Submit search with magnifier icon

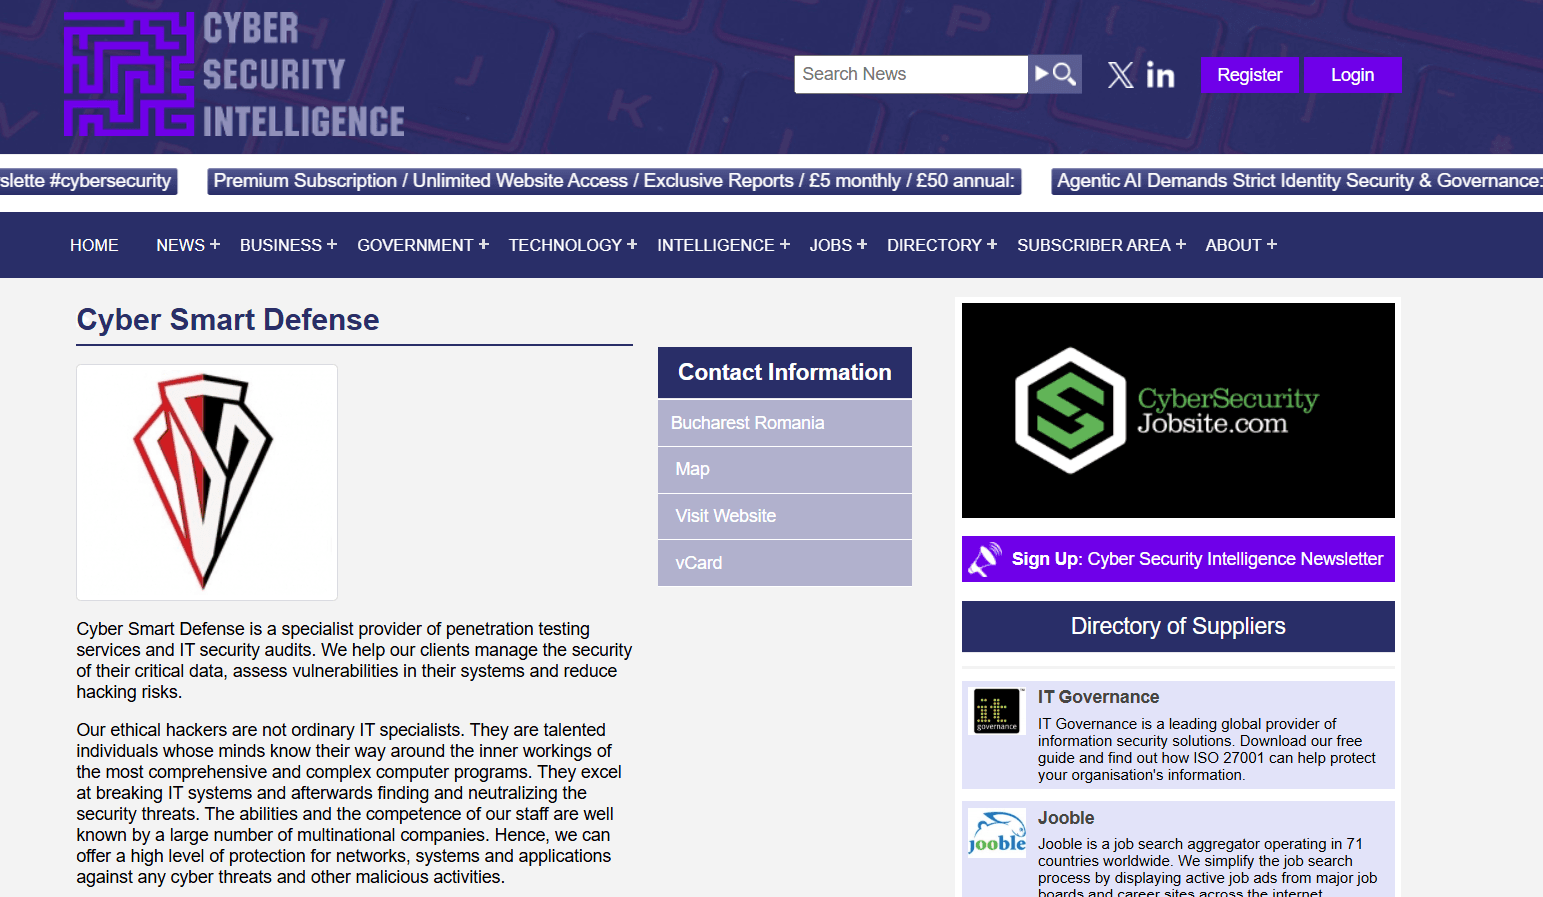click(1055, 74)
